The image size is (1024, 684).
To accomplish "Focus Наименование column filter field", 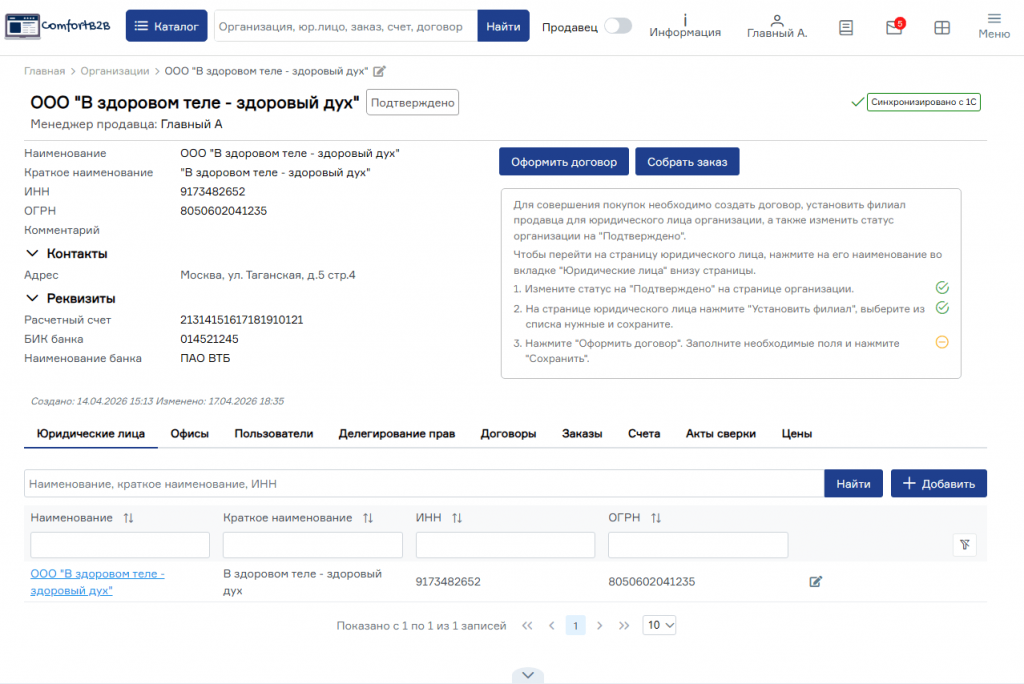I will click(120, 545).
